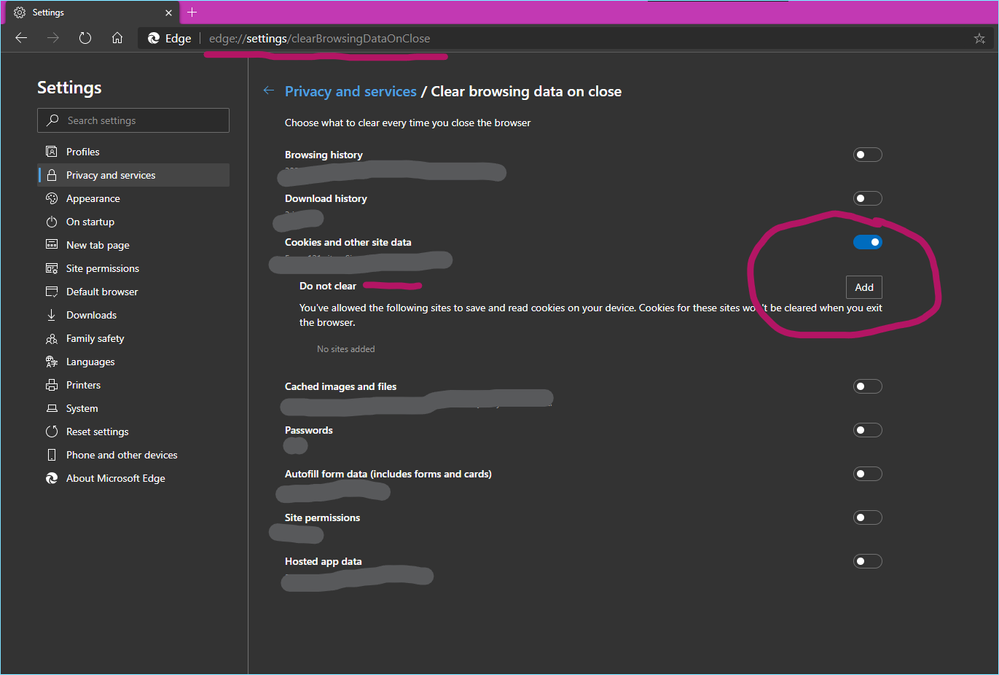
Task: Enable Autofill form data toggle
Action: click(867, 474)
